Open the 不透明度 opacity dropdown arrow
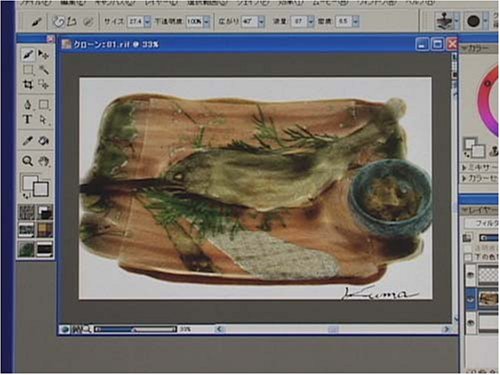Viewport: 500px width, 375px height. click(206, 22)
